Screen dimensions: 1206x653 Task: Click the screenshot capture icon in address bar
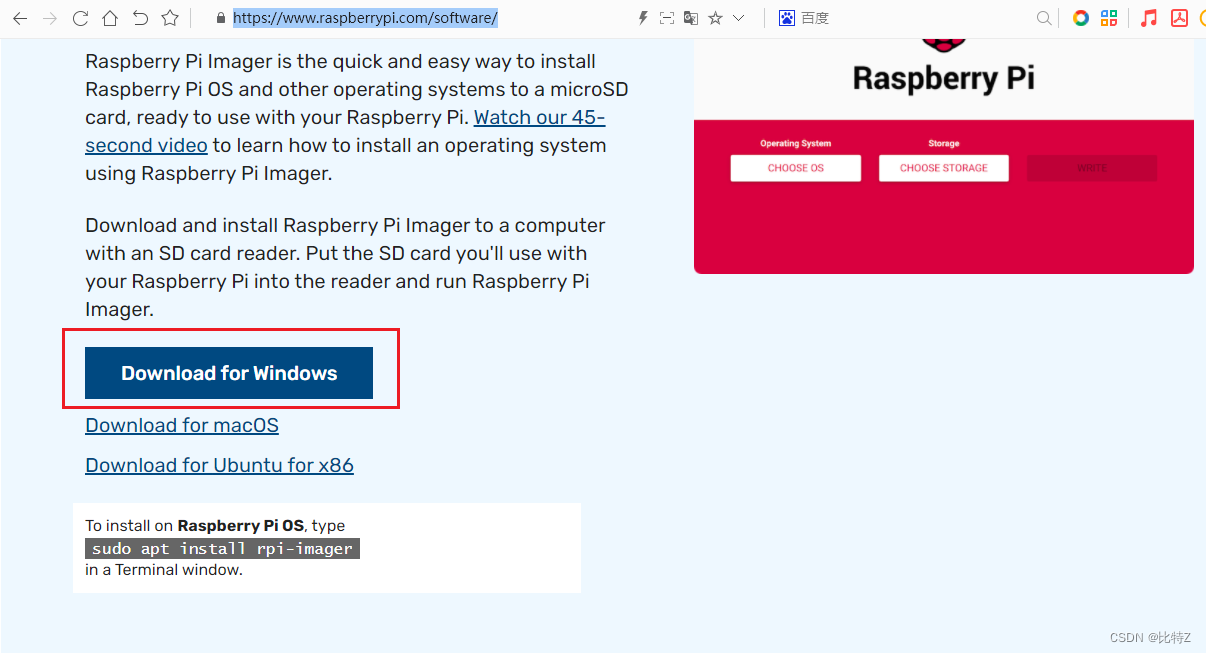[667, 18]
